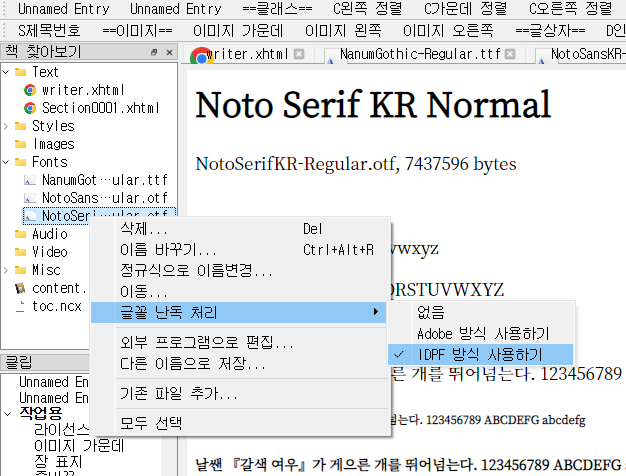Viewport: 626px width, 476px height.
Task: Click the font file icon of NotoSans…ular.otf
Action: coord(30,198)
